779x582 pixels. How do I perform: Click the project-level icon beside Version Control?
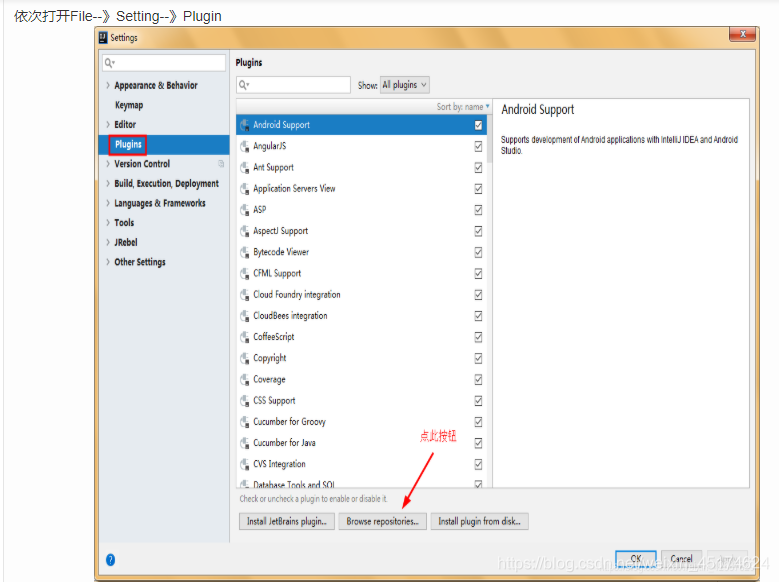tap(221, 164)
